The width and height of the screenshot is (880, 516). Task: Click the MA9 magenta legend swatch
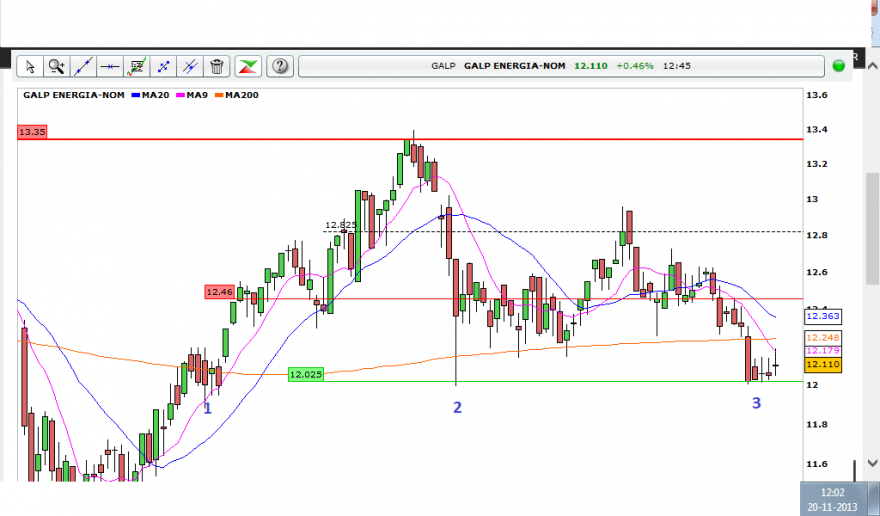coord(181,95)
